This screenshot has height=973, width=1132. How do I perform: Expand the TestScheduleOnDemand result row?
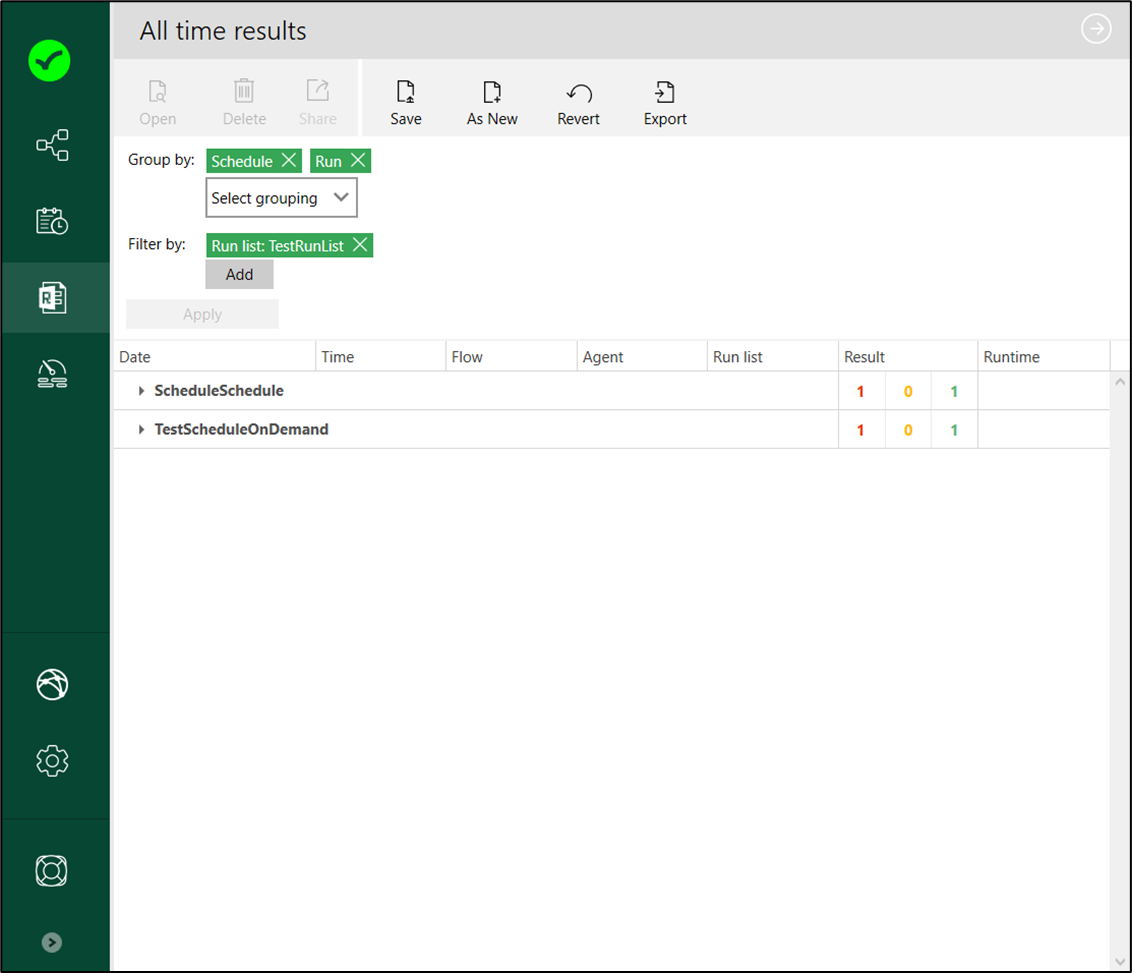tap(141, 429)
